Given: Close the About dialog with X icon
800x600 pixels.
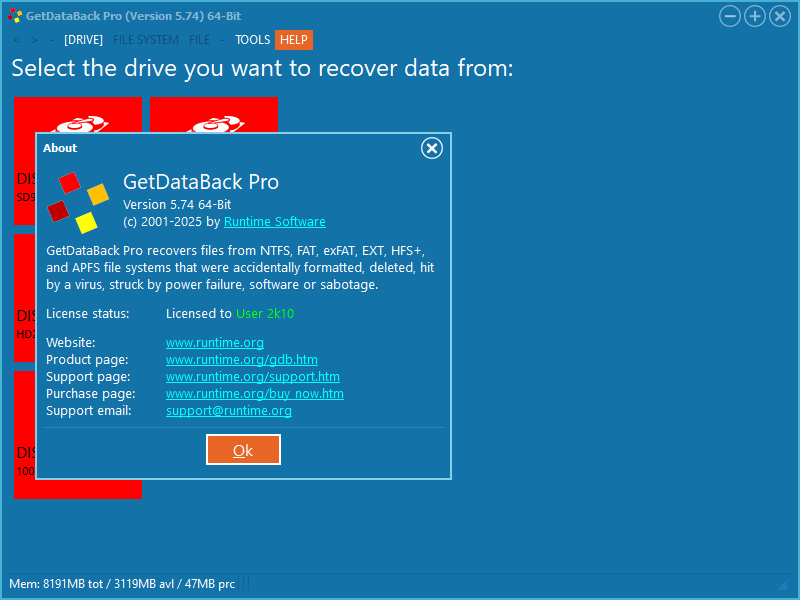Looking at the screenshot, I should click(x=432, y=148).
